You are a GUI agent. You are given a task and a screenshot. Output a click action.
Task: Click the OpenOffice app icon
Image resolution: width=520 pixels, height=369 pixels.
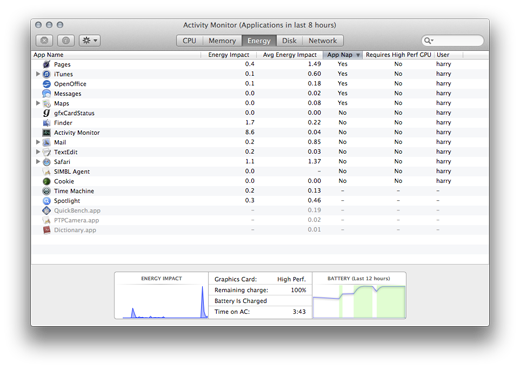[x=47, y=84]
